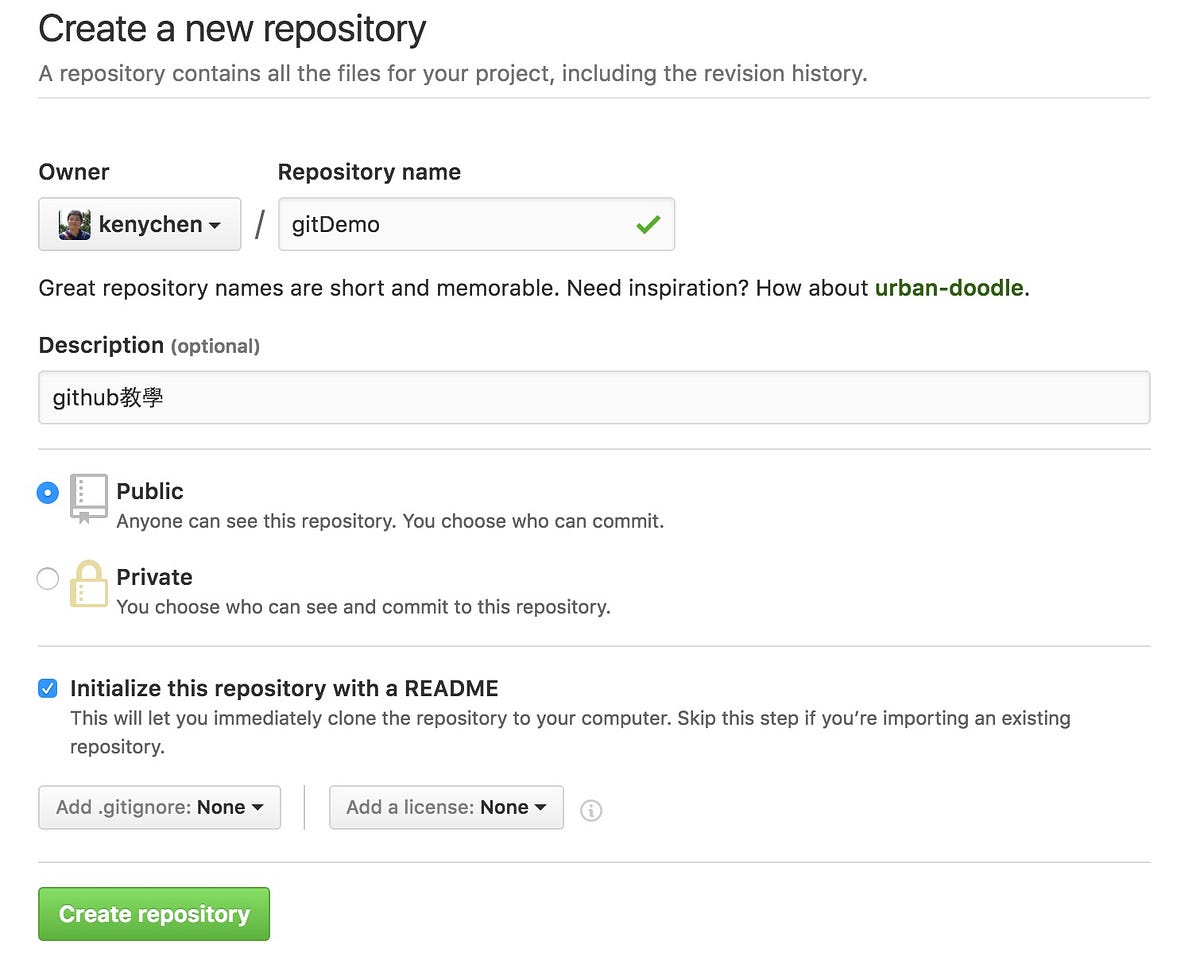Click the private repository lock icon
This screenshot has height=976, width=1200.
(x=88, y=584)
